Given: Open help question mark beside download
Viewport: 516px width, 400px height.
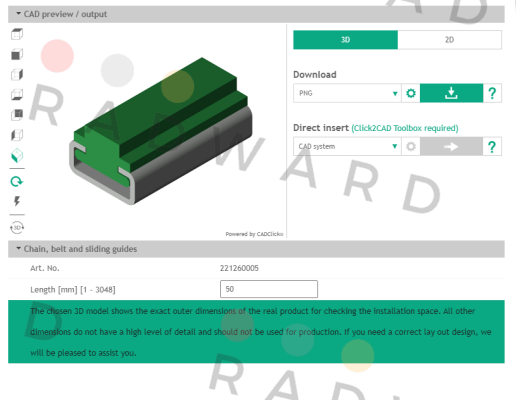Looking at the screenshot, I should point(492,93).
